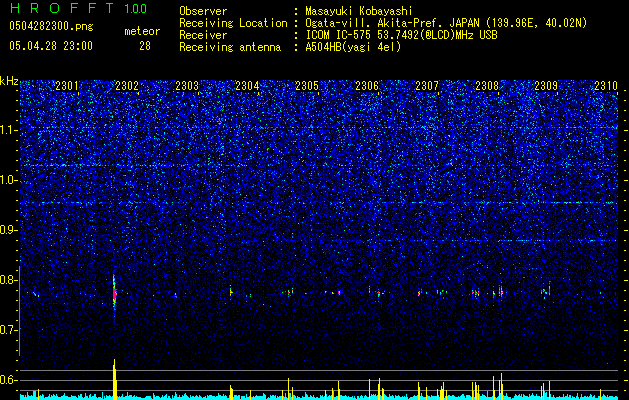The width and height of the screenshot is (629, 400).
Task: Click the 2303 time marker
Action: coord(187,86)
